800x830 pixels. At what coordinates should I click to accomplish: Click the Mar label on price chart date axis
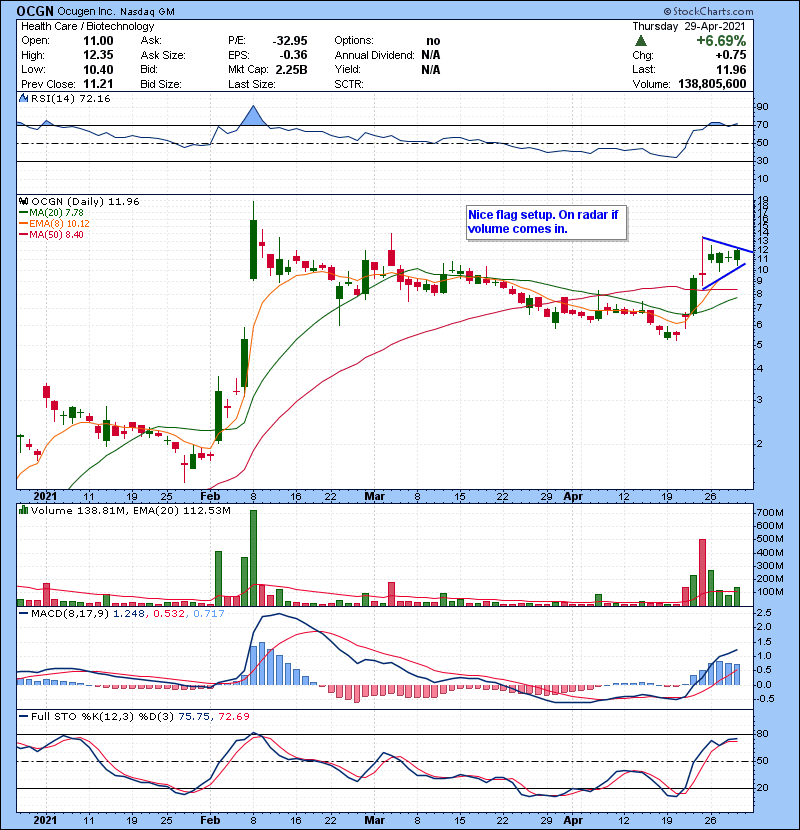[374, 497]
